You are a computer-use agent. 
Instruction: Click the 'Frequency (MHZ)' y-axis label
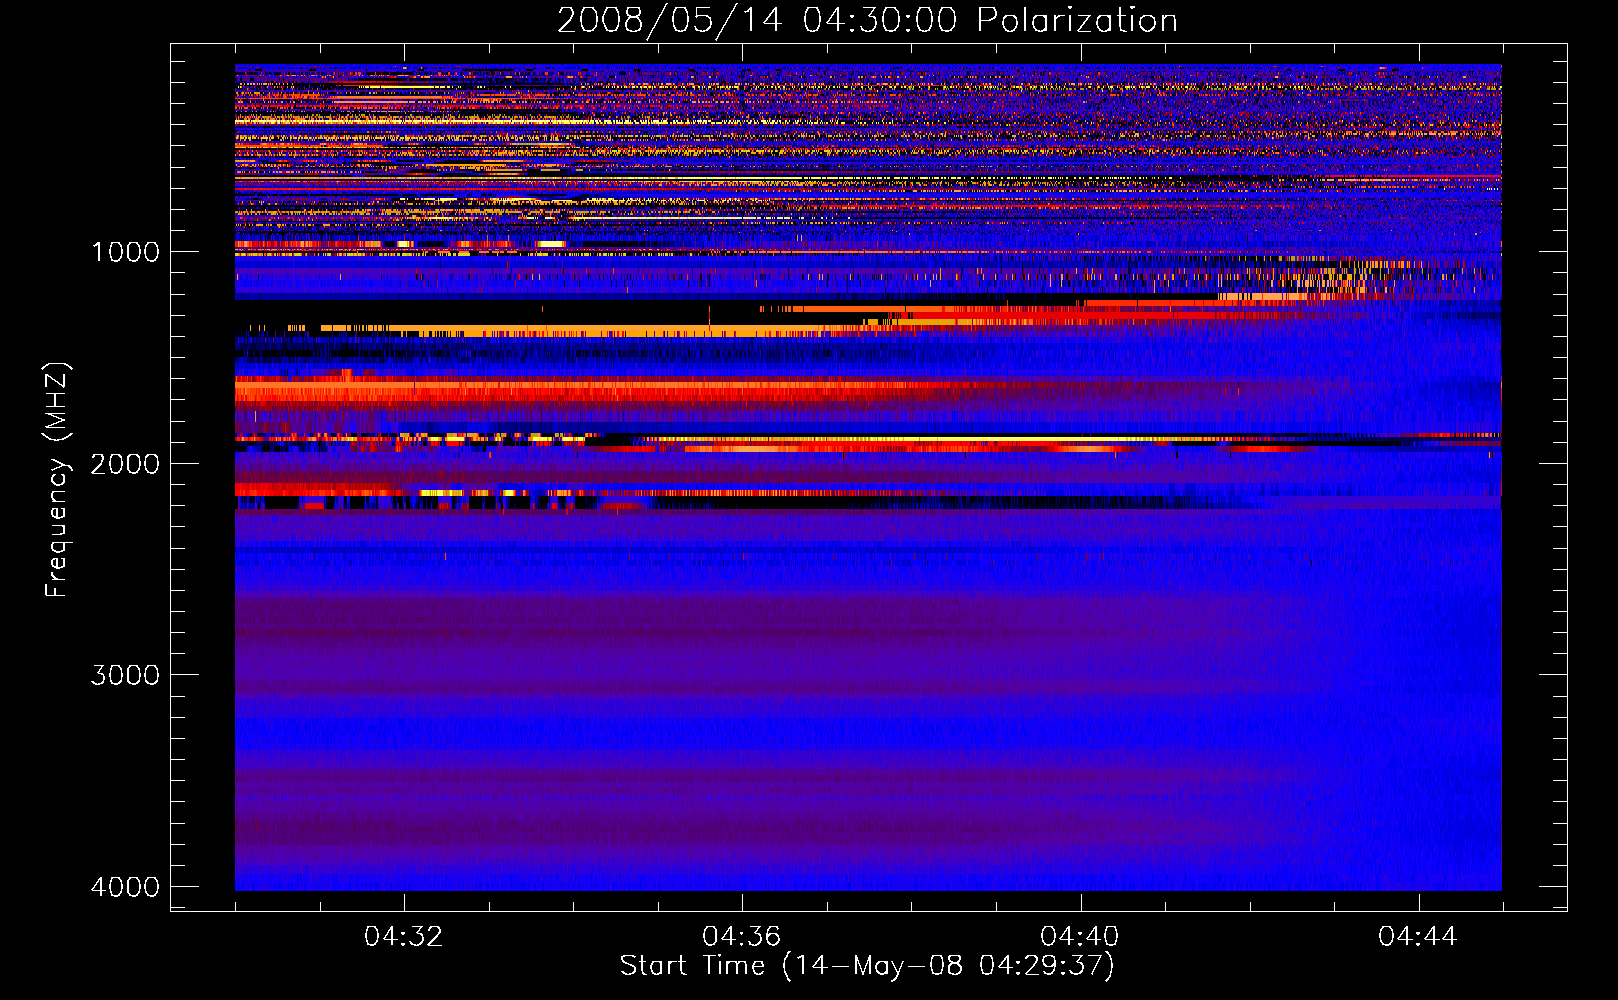pos(57,480)
